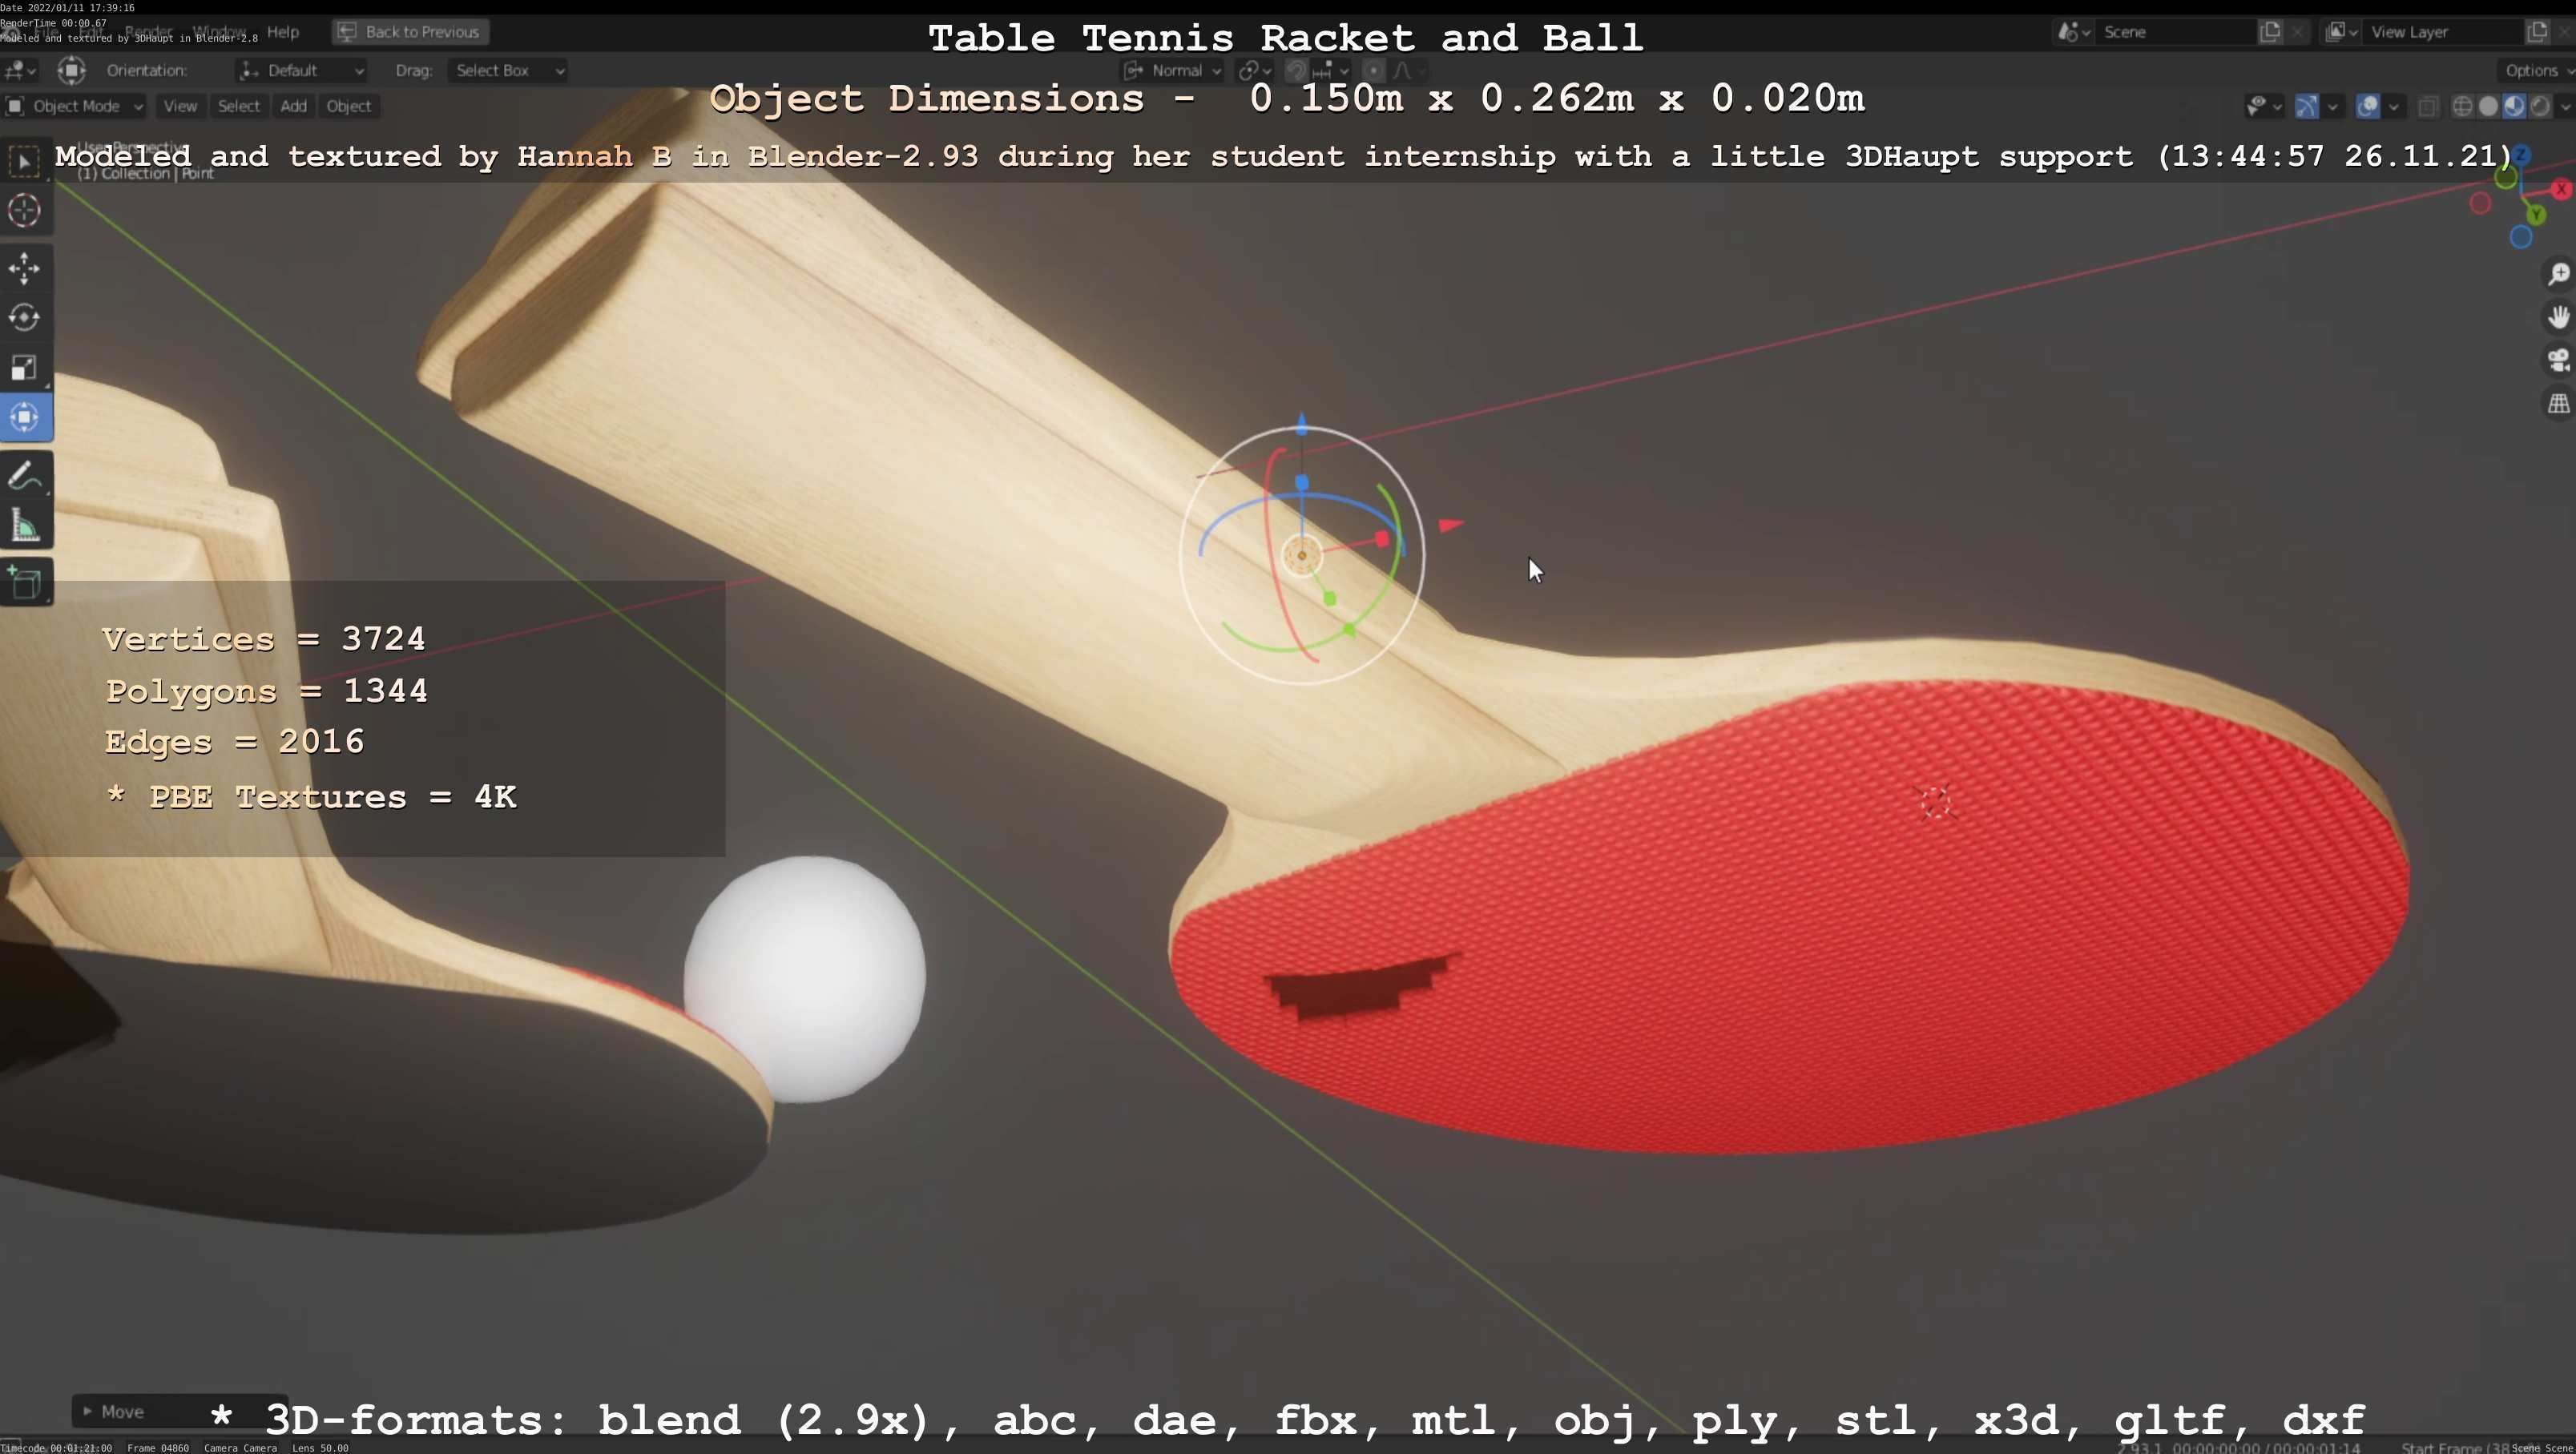Click the green Y axis on navigation gizmo
This screenshot has width=2576, height=1454.
coord(2535,214)
